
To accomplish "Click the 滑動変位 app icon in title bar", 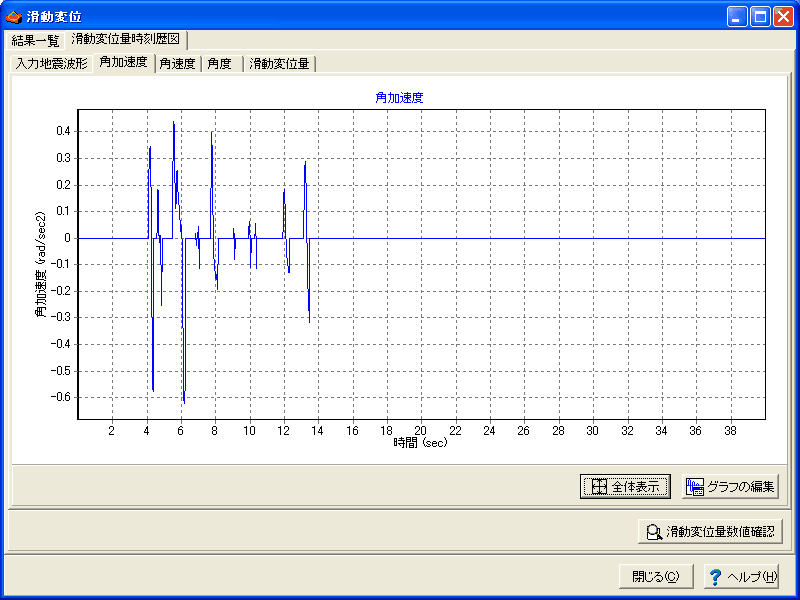I will click(14, 17).
